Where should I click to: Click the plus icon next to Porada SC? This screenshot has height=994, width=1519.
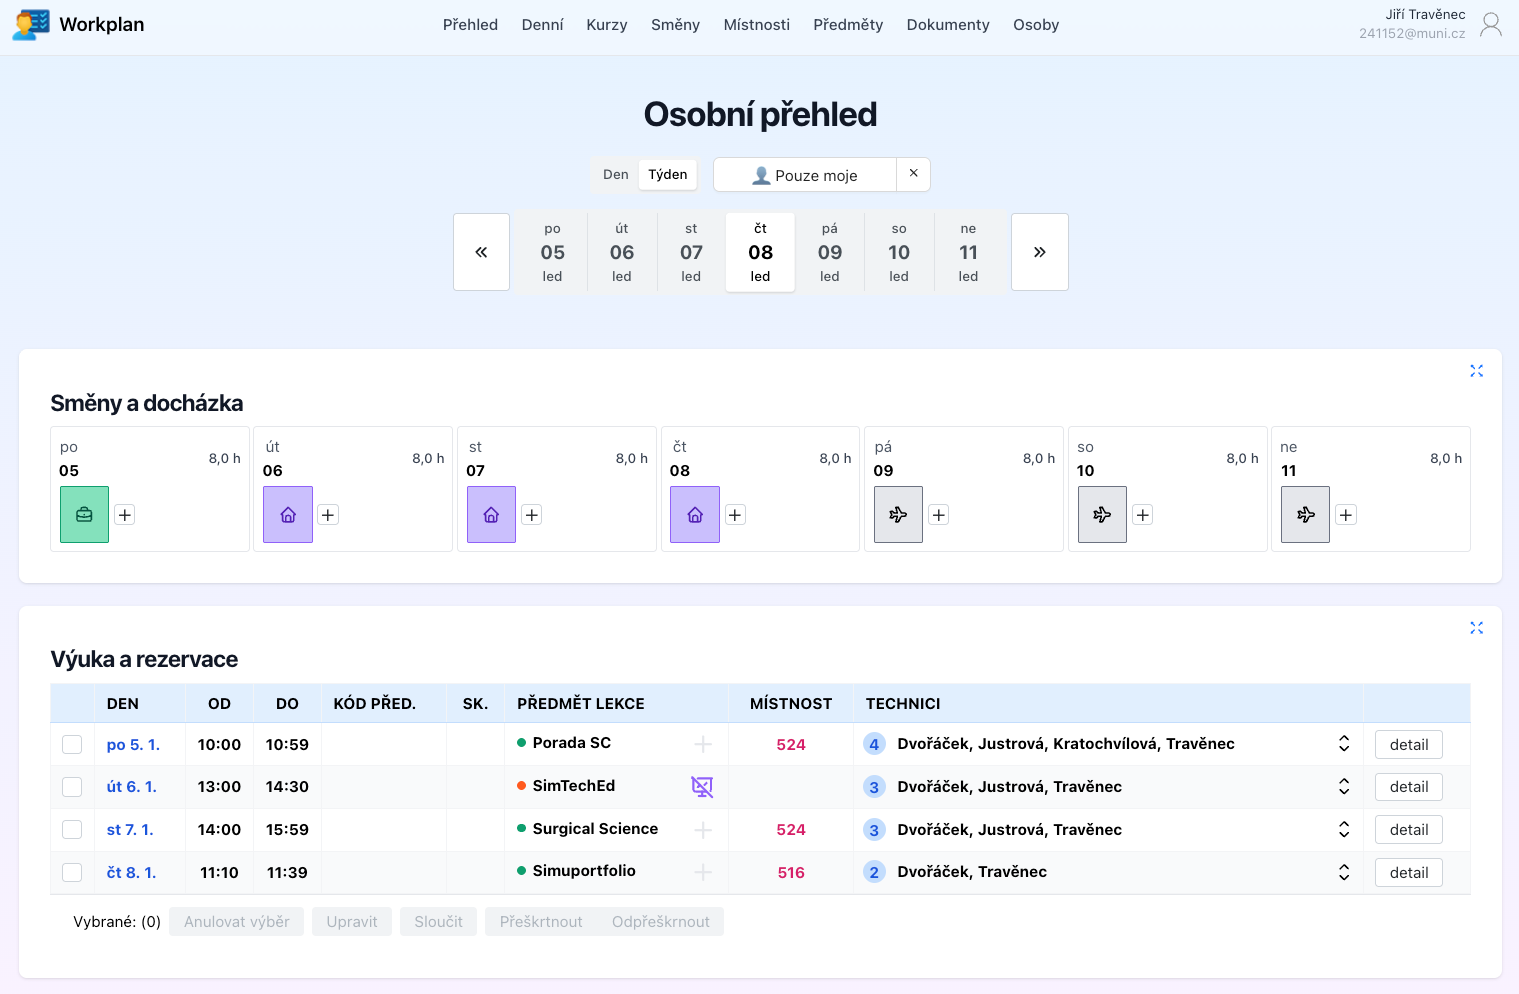(703, 744)
